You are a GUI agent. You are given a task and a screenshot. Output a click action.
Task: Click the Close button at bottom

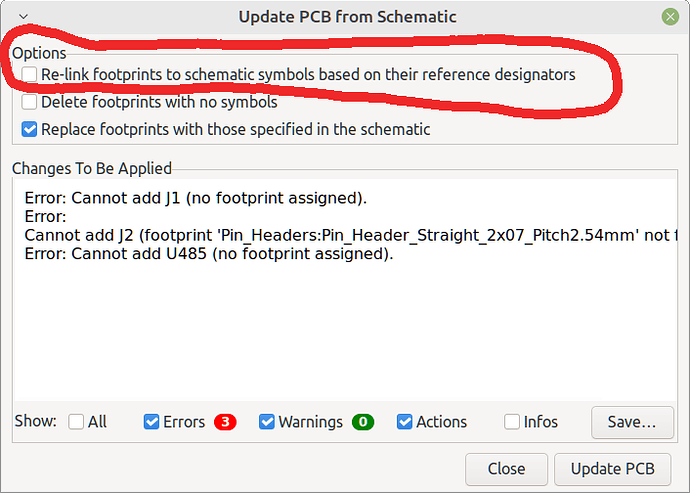click(506, 469)
